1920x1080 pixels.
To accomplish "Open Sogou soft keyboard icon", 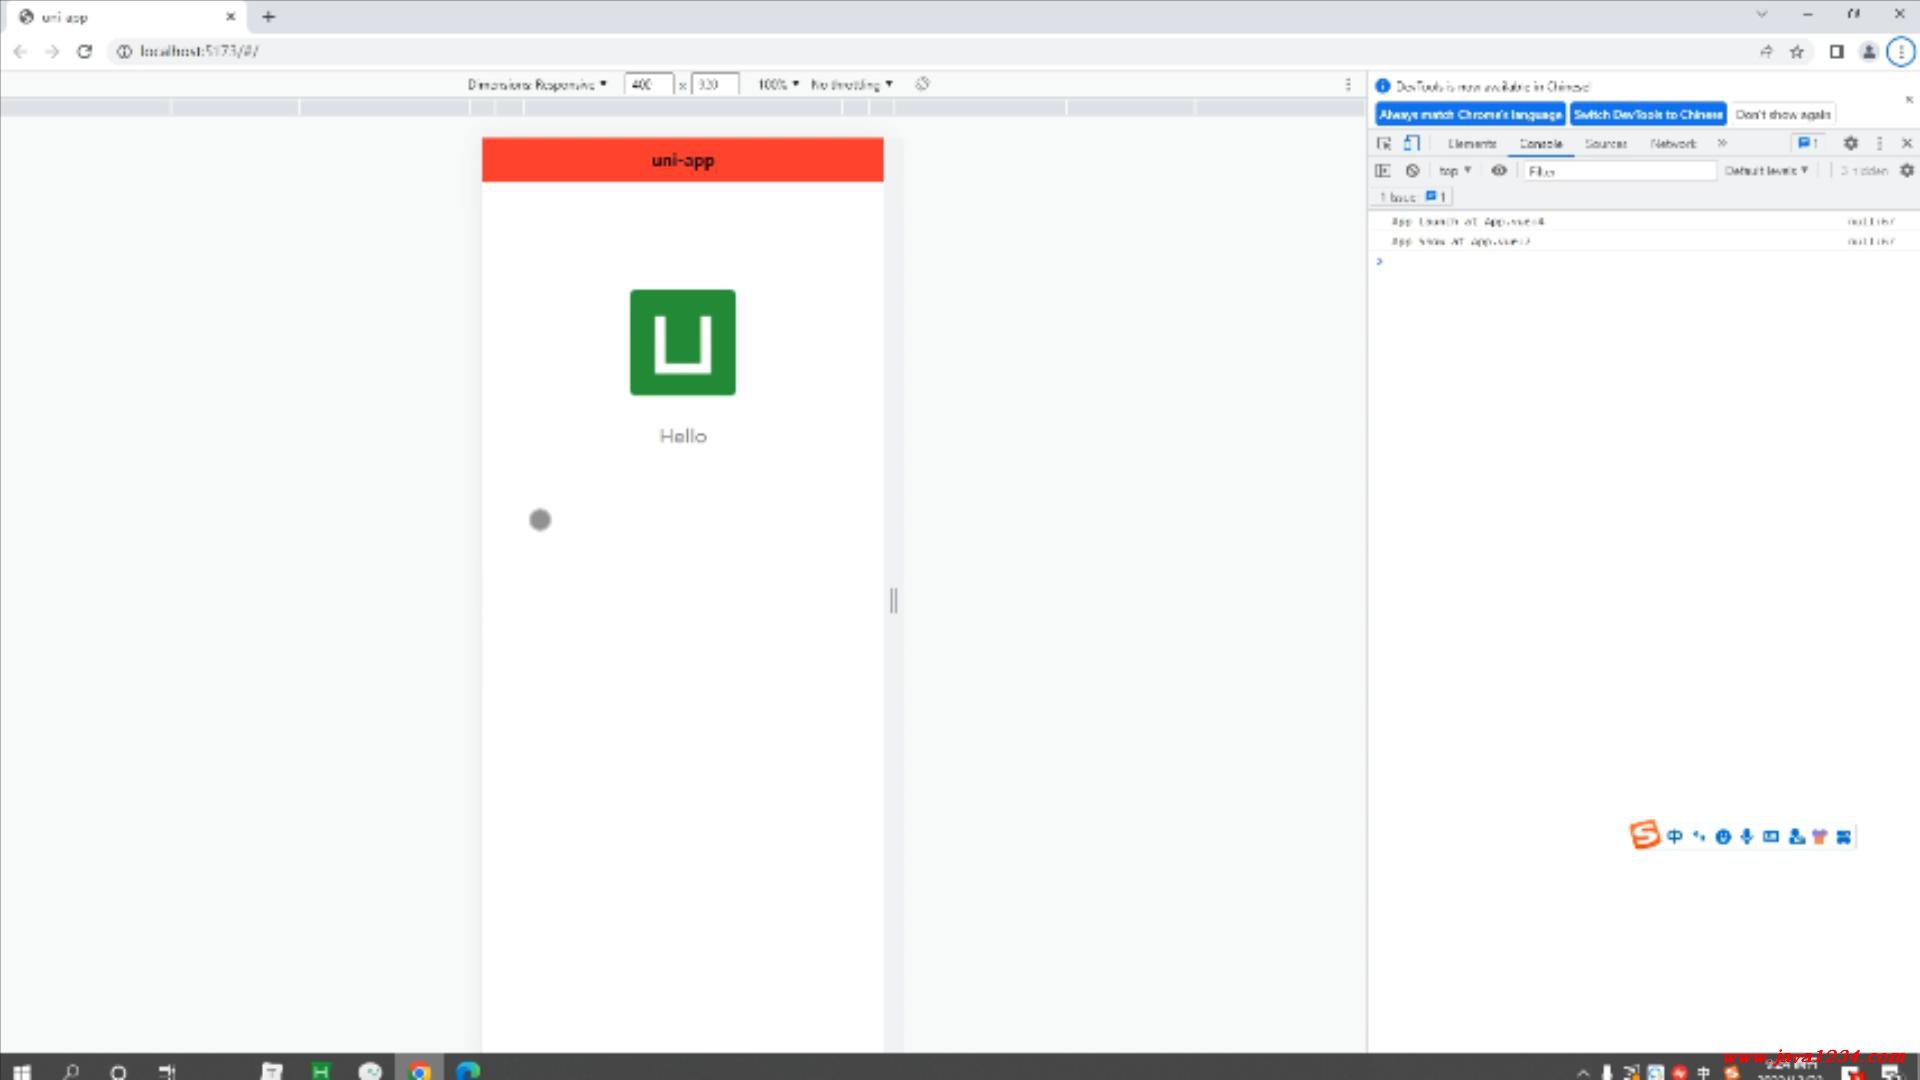I will pos(1770,836).
